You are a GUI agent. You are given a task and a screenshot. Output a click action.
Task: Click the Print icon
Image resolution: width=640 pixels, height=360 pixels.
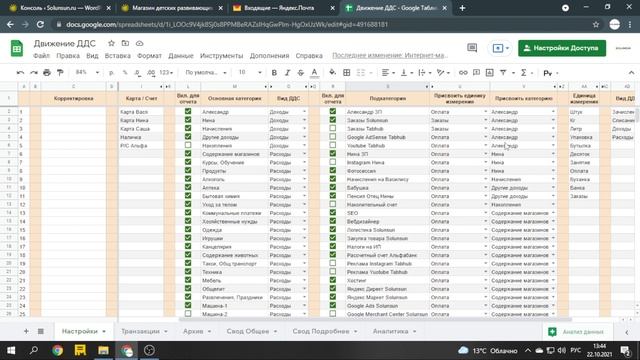47,73
